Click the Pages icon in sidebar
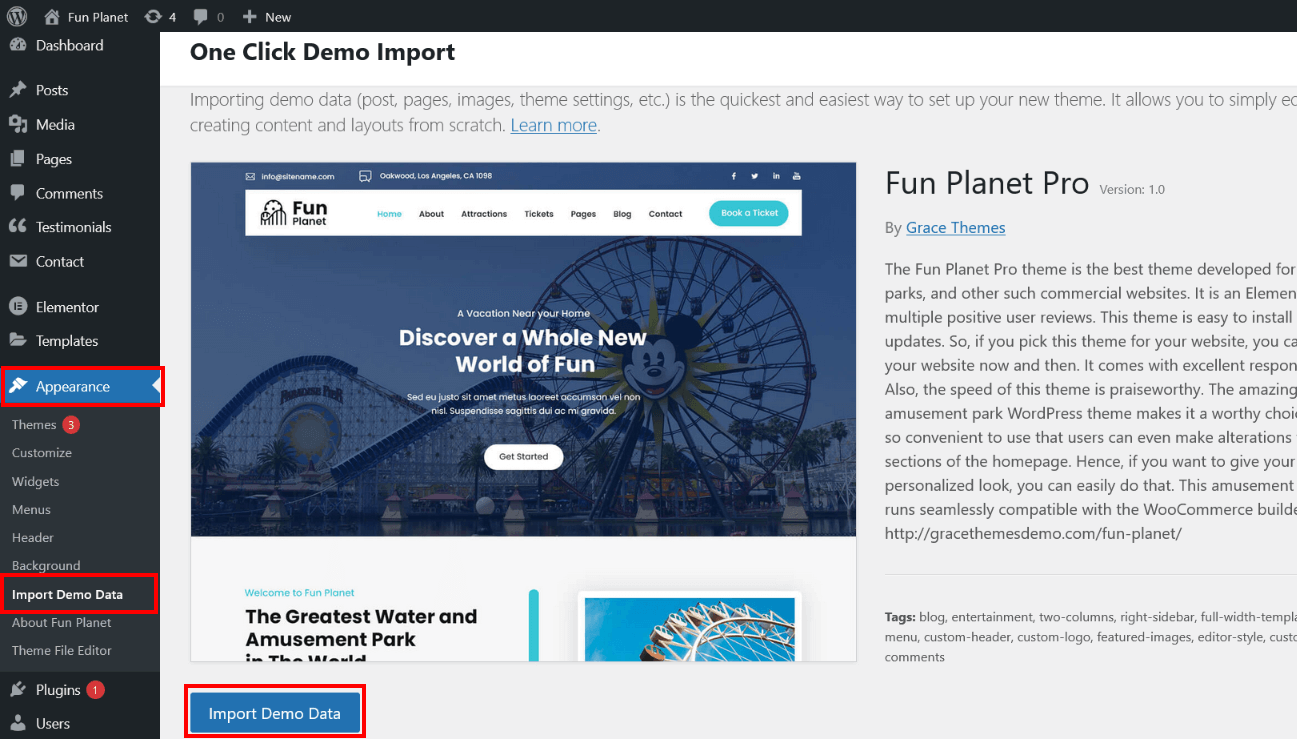Screen dimensions: 1297x739 [18, 159]
